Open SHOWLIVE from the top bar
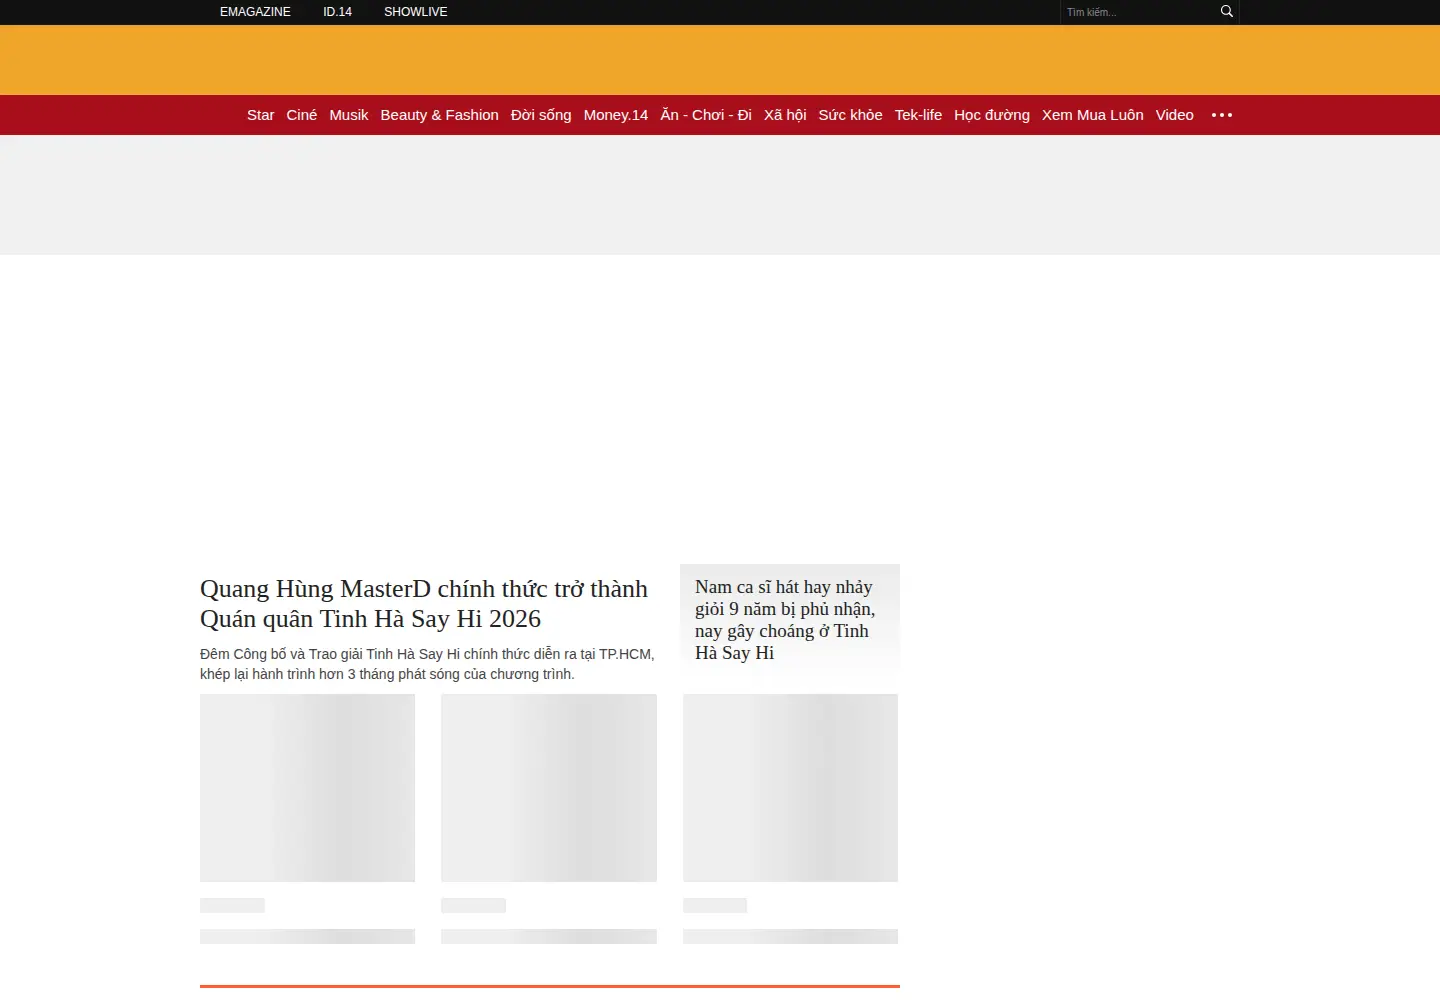 (416, 12)
